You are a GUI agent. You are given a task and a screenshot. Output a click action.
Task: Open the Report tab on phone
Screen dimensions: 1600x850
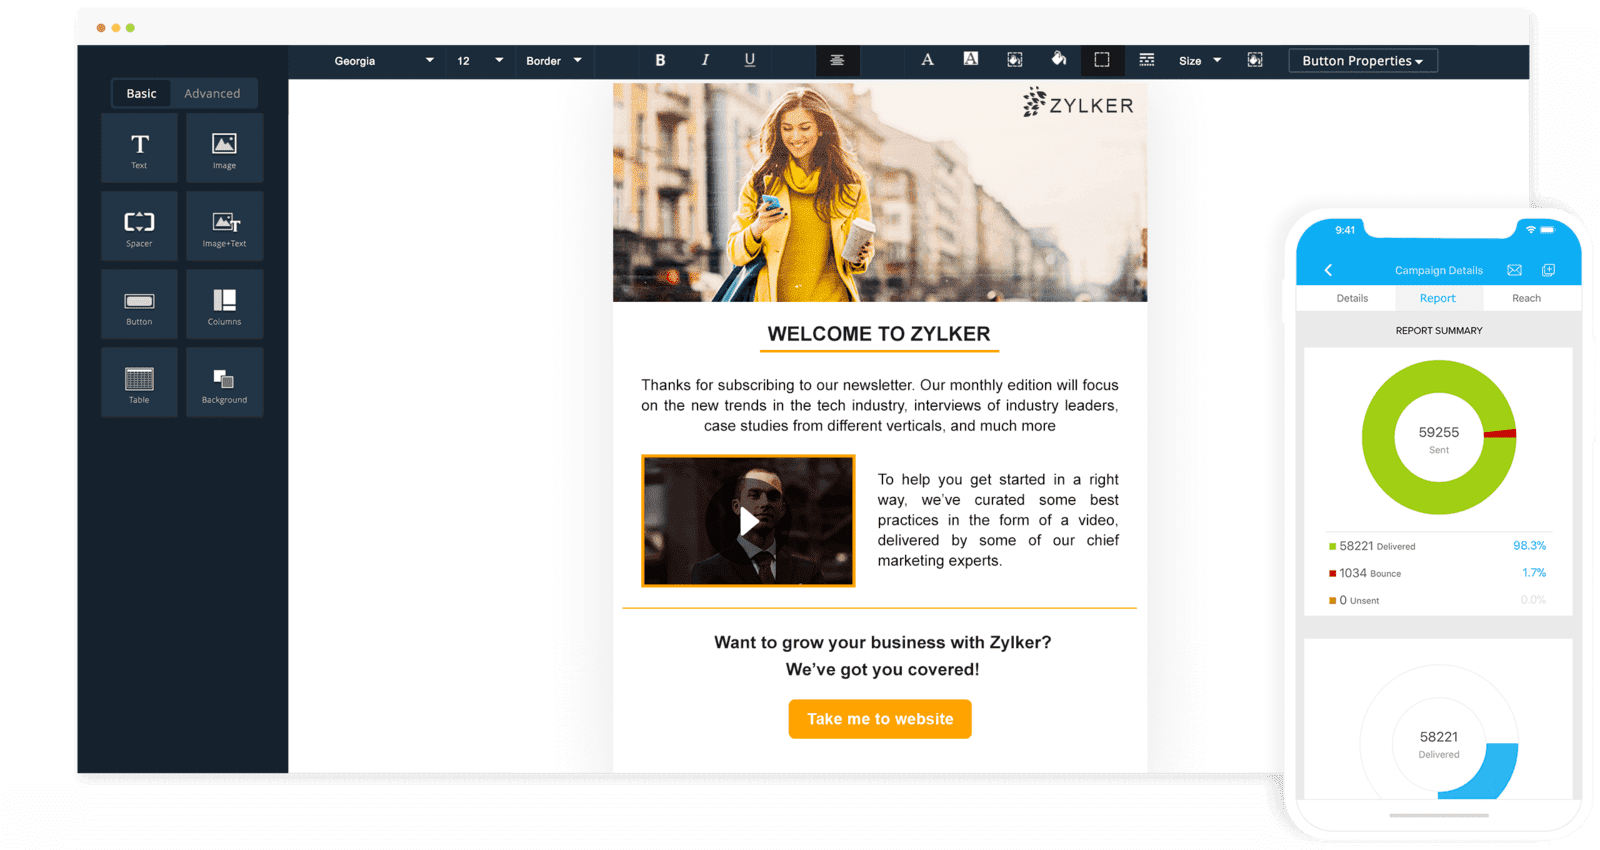click(x=1438, y=298)
